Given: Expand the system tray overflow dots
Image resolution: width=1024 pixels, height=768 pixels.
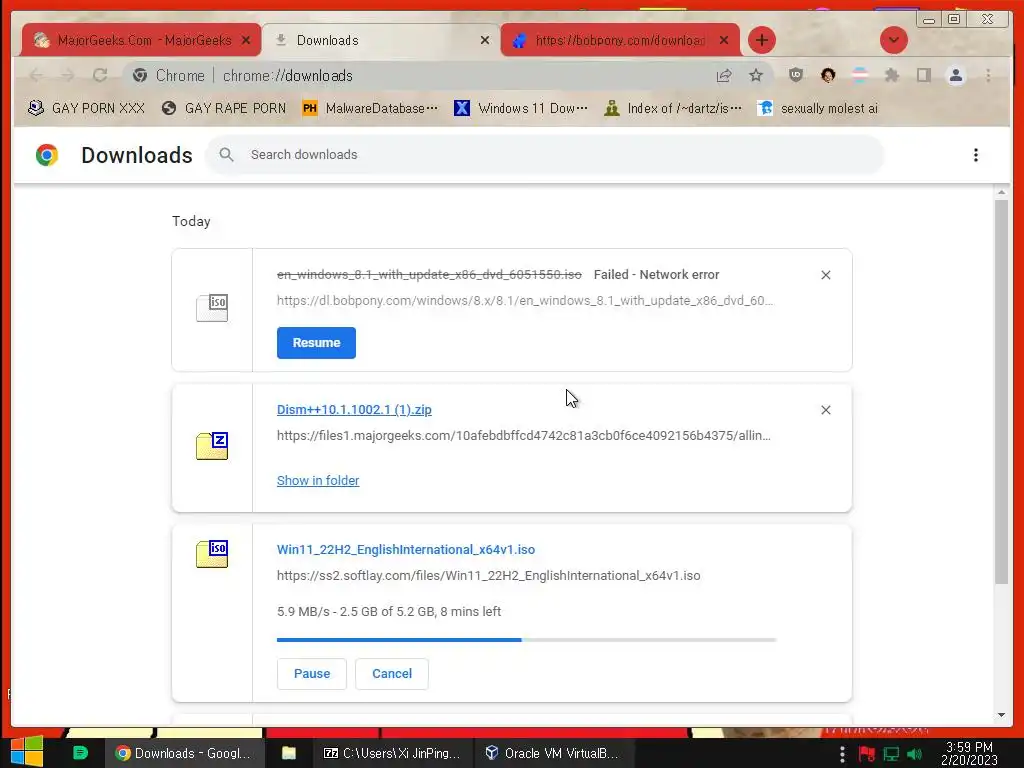Looking at the screenshot, I should pos(842,754).
